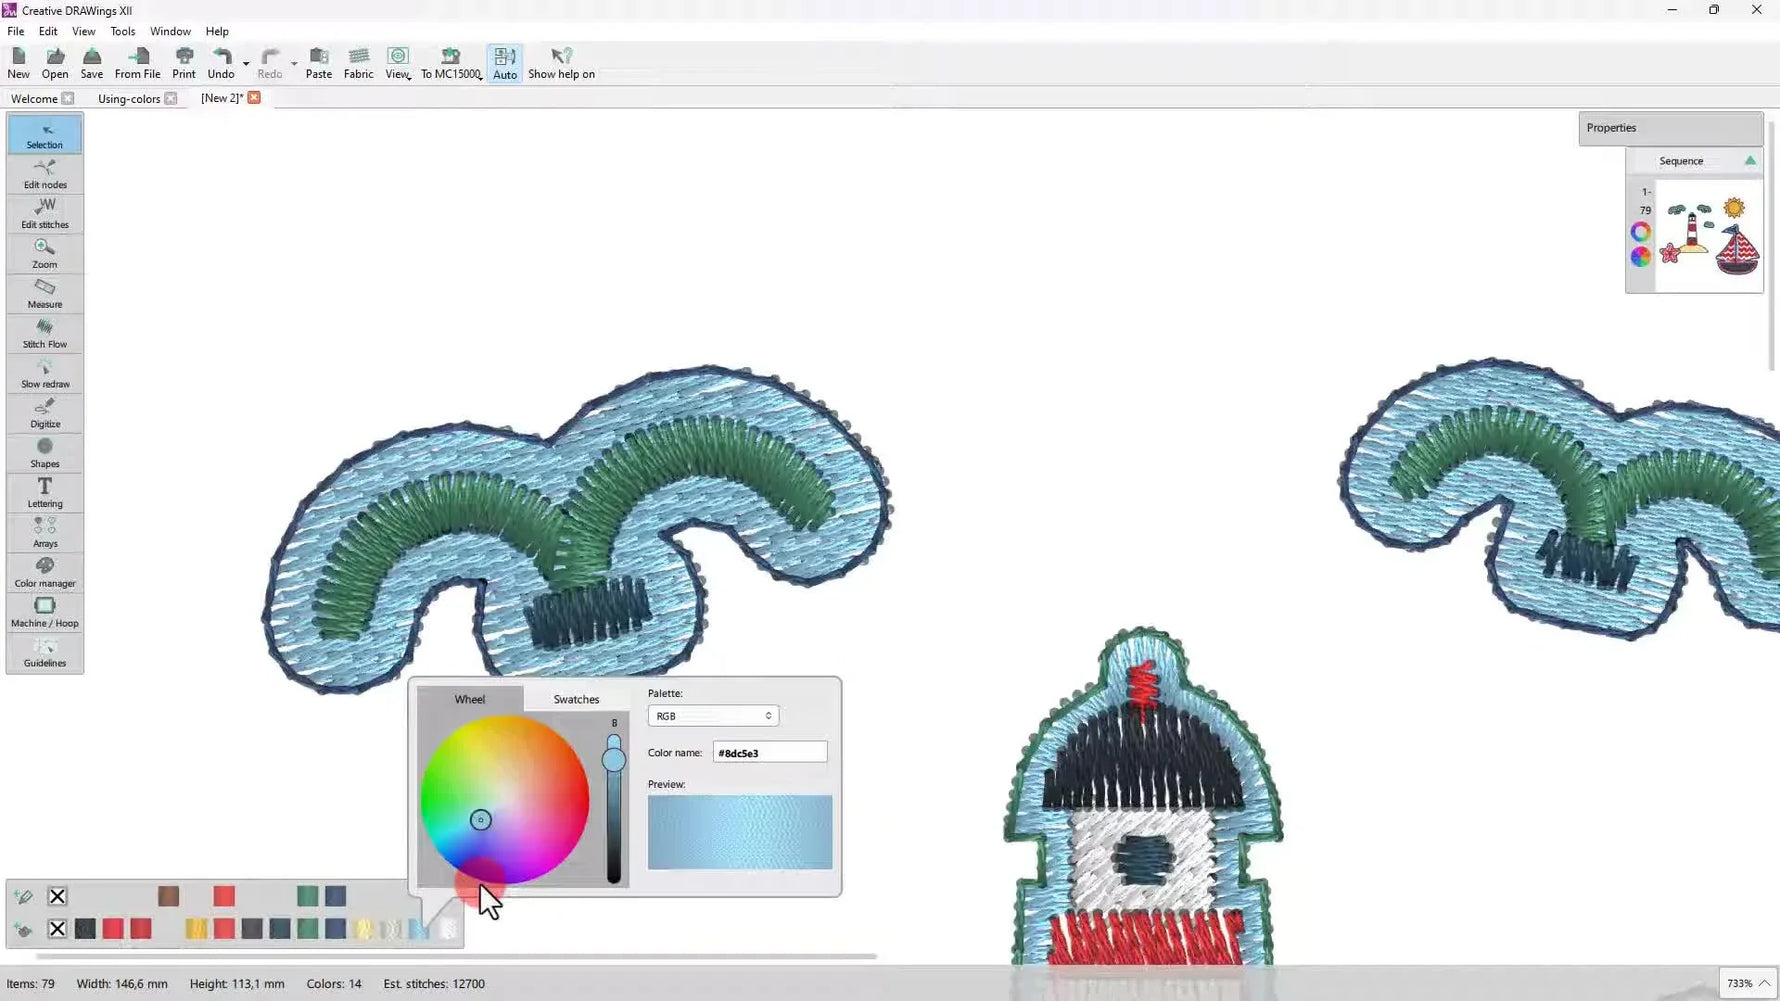Open the Color manager
This screenshot has height=1001, width=1780.
[x=44, y=571]
